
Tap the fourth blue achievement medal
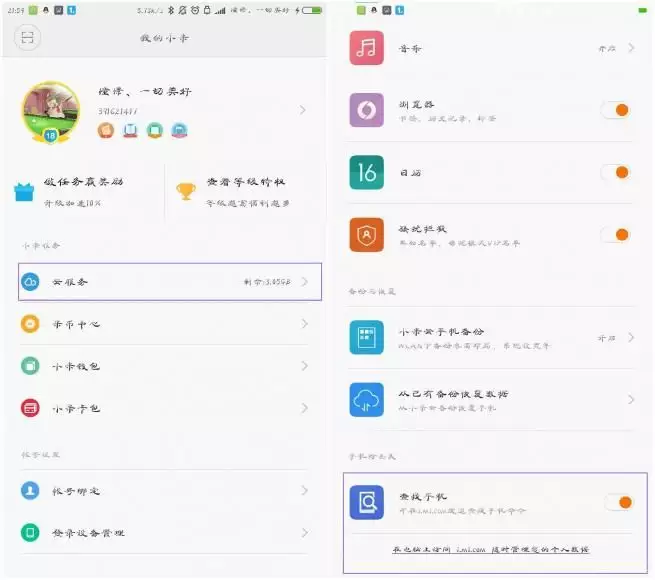coord(179,130)
